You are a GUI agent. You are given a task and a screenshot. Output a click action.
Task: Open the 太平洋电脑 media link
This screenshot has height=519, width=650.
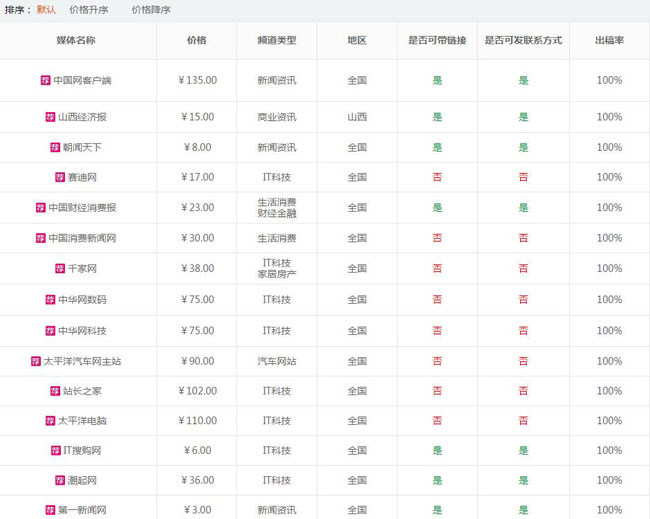point(82,421)
